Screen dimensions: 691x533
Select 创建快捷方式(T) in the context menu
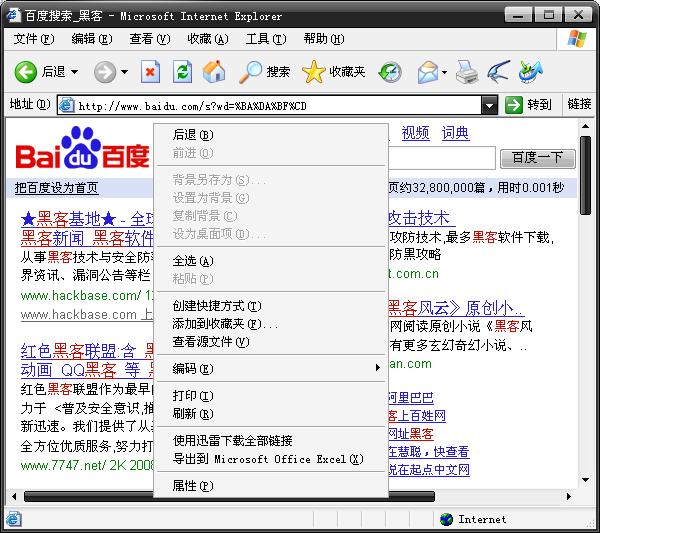tap(271, 306)
